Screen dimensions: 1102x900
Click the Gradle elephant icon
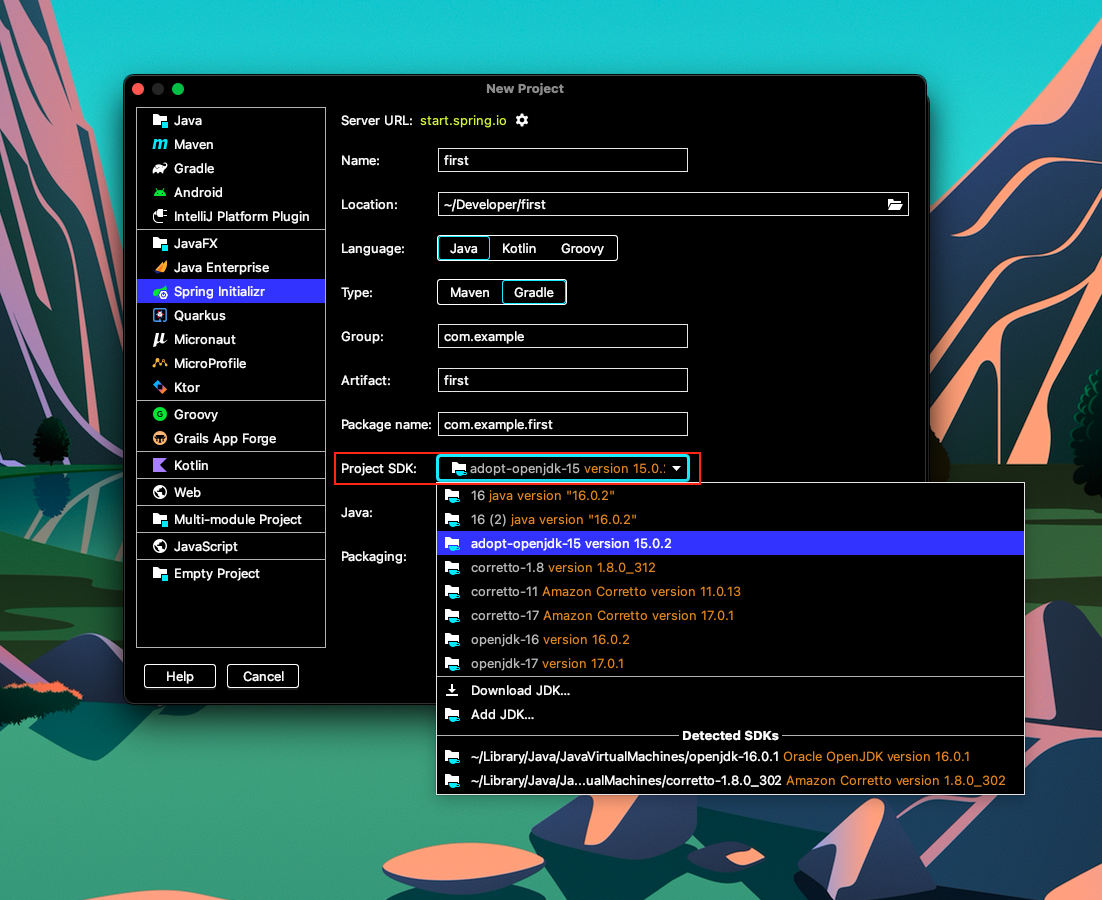click(160, 168)
